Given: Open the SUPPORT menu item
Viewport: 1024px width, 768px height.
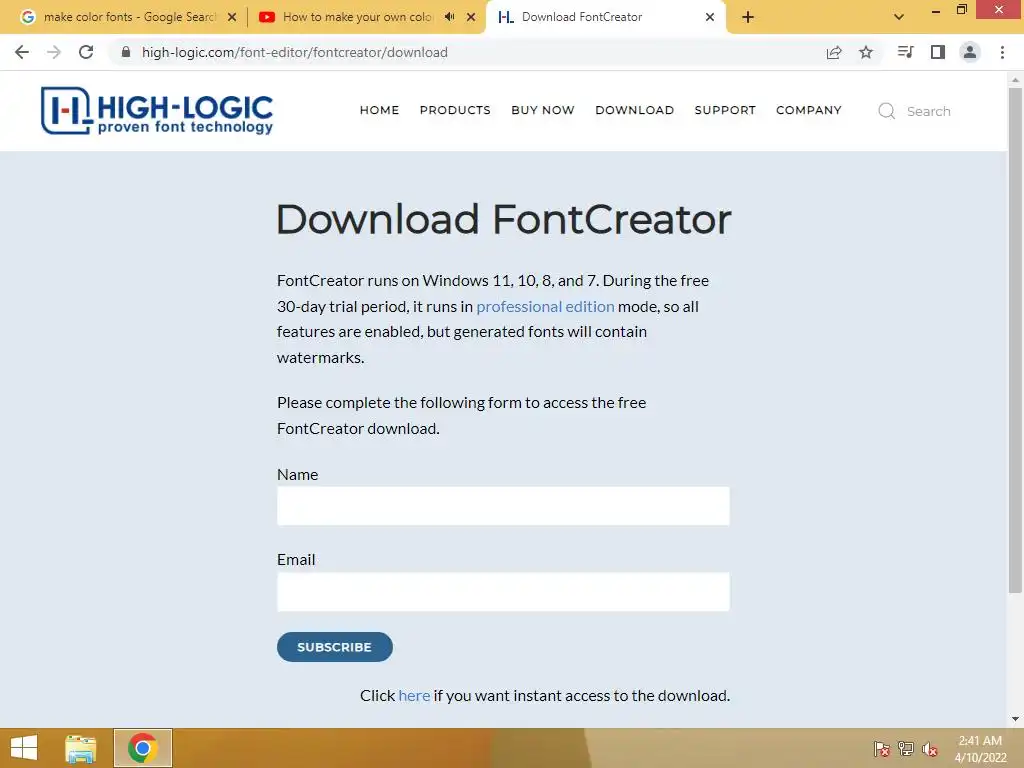Looking at the screenshot, I should 725,110.
